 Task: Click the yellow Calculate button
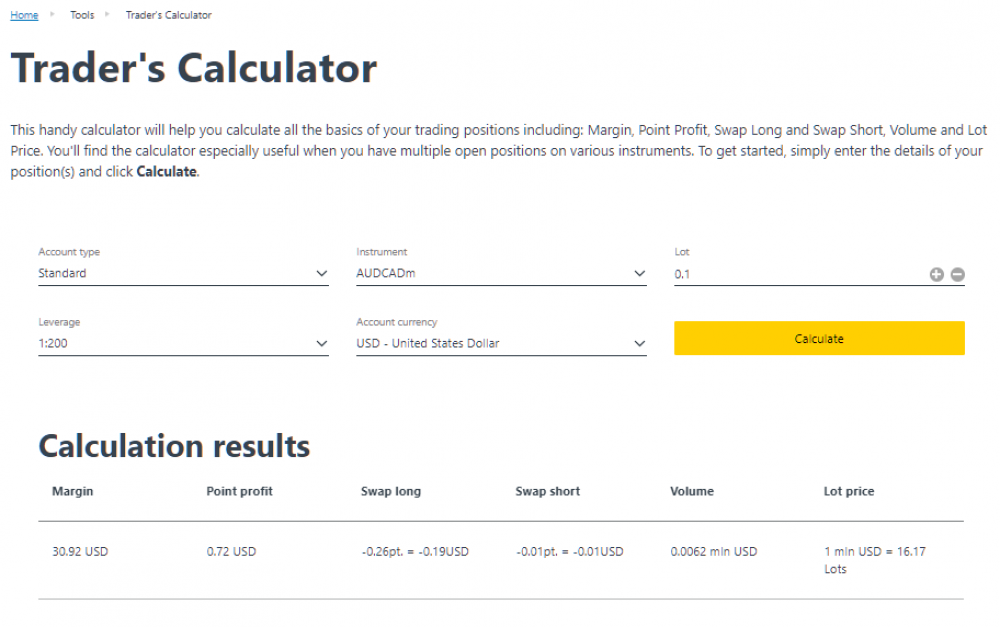(819, 338)
